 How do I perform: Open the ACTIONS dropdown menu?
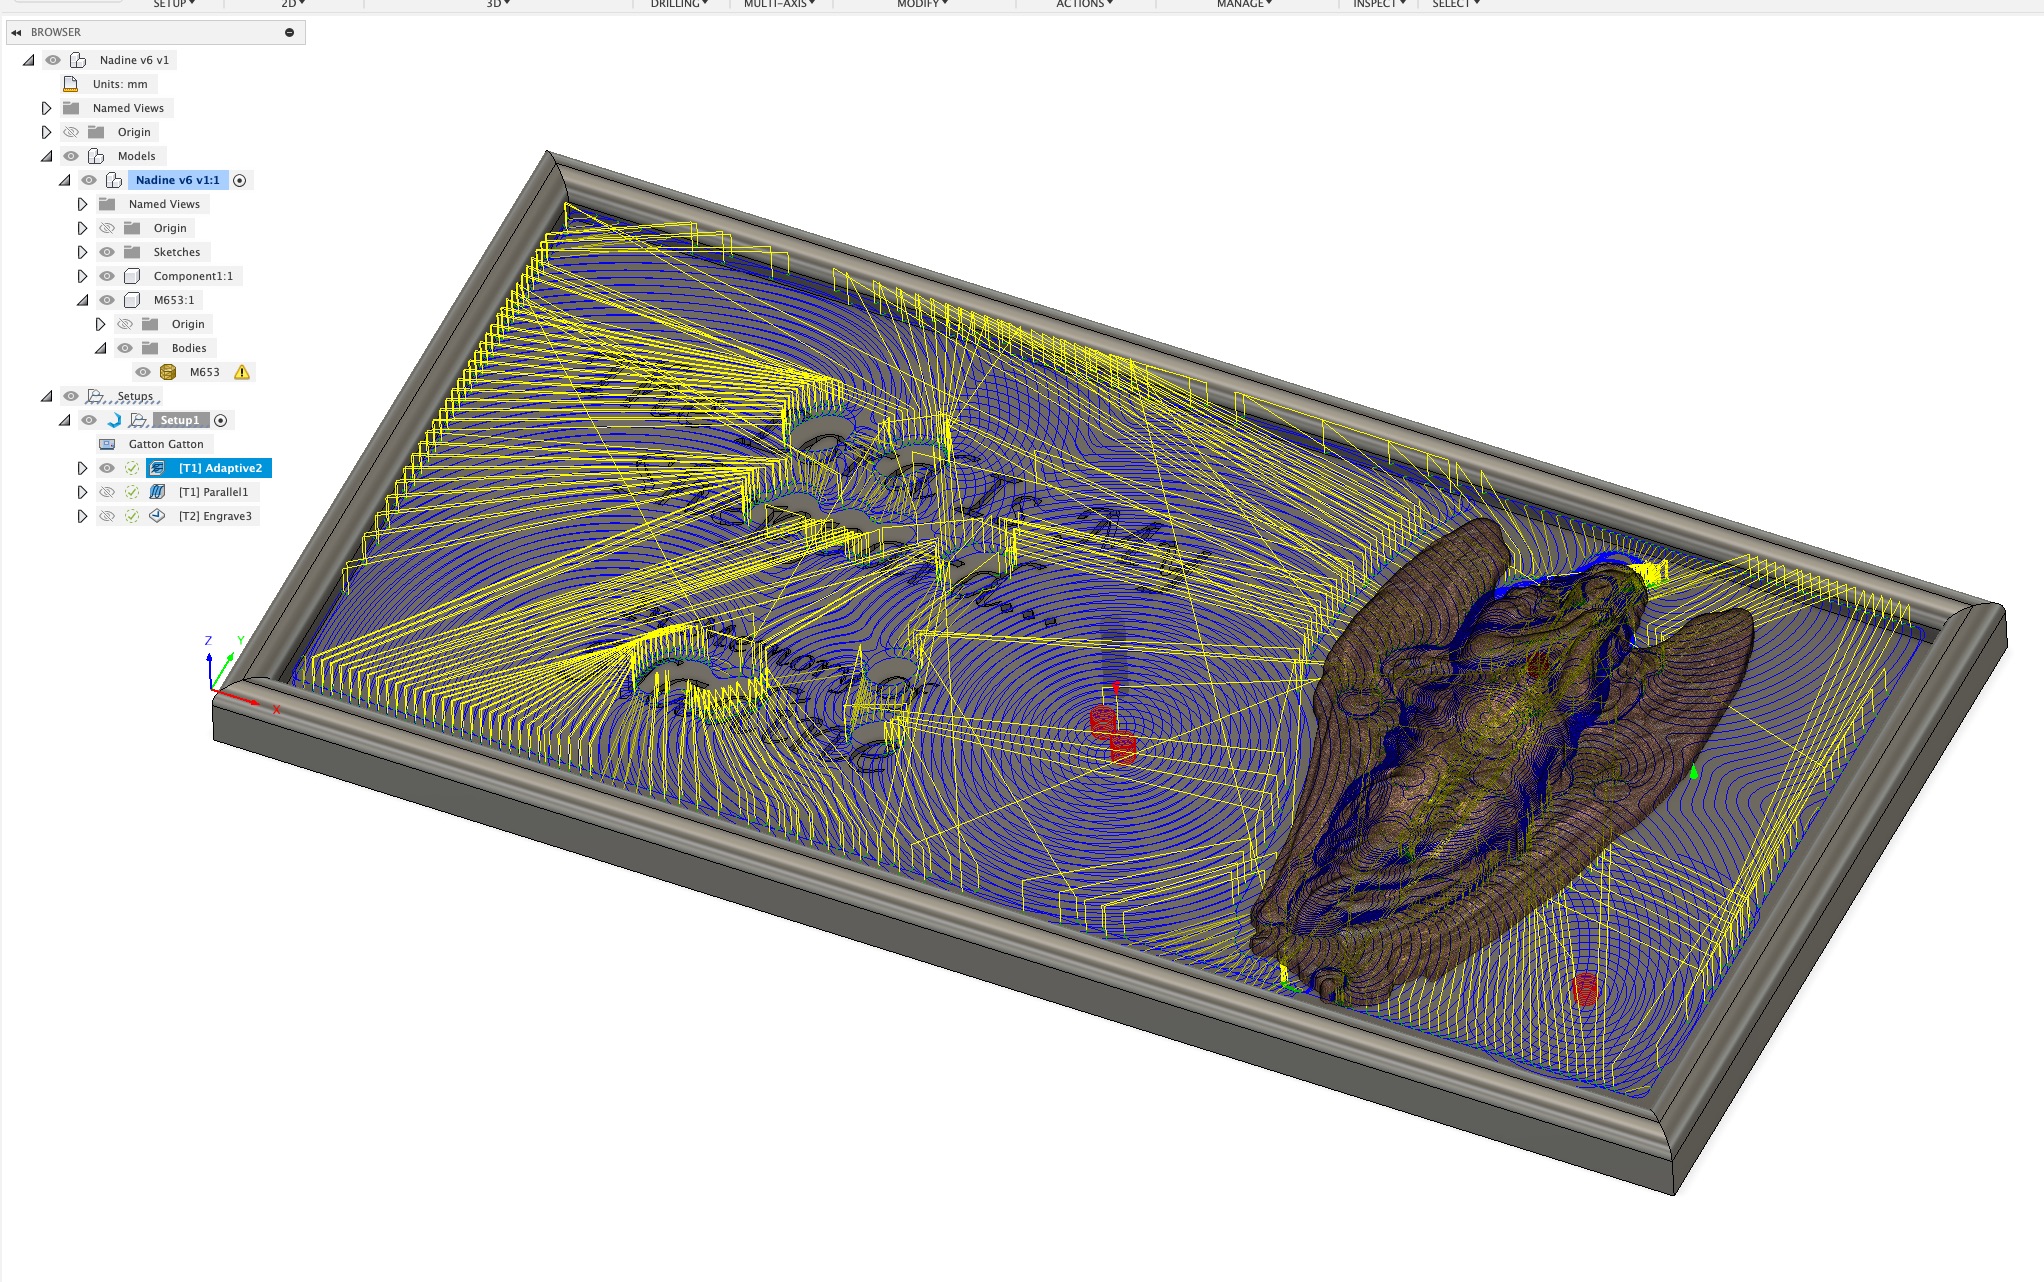1083,4
